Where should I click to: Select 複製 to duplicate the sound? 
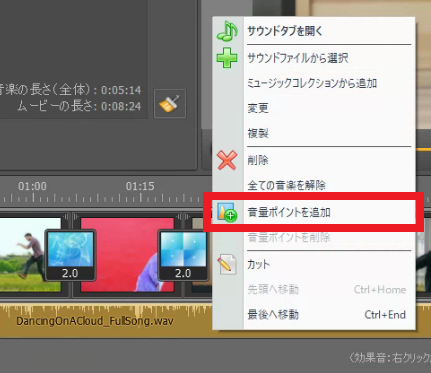click(x=258, y=134)
